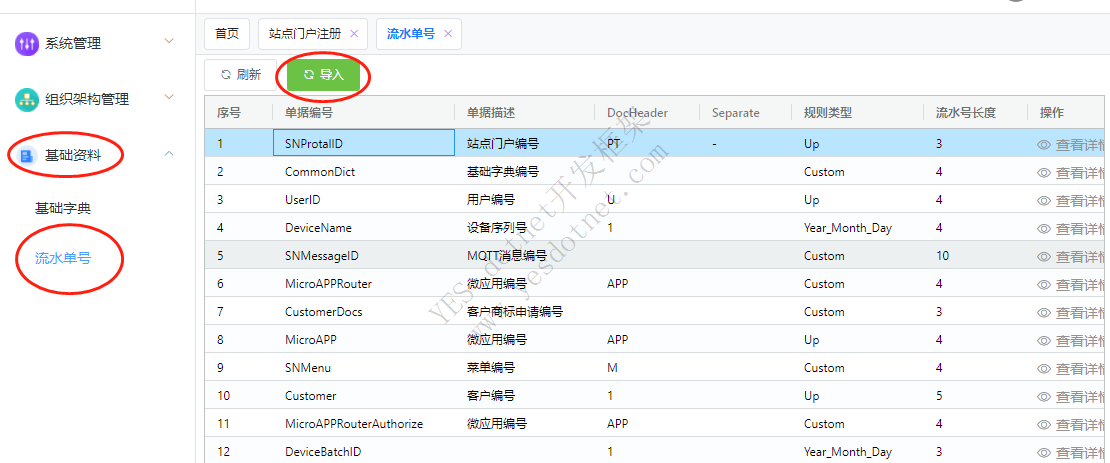The height and width of the screenshot is (463, 1110).
Task: Click eye icon in DeviceName row
Action: point(1044,229)
